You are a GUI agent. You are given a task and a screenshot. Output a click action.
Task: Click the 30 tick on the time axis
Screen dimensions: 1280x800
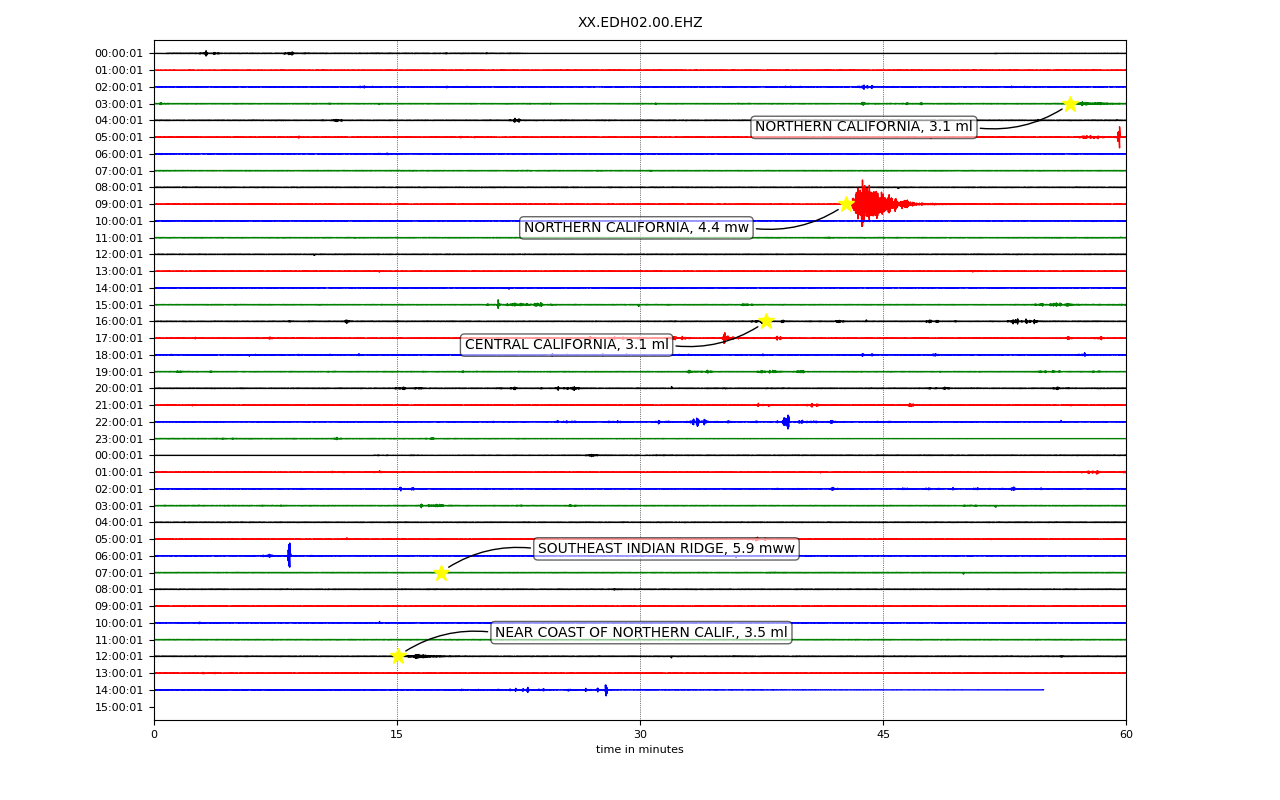640,734
